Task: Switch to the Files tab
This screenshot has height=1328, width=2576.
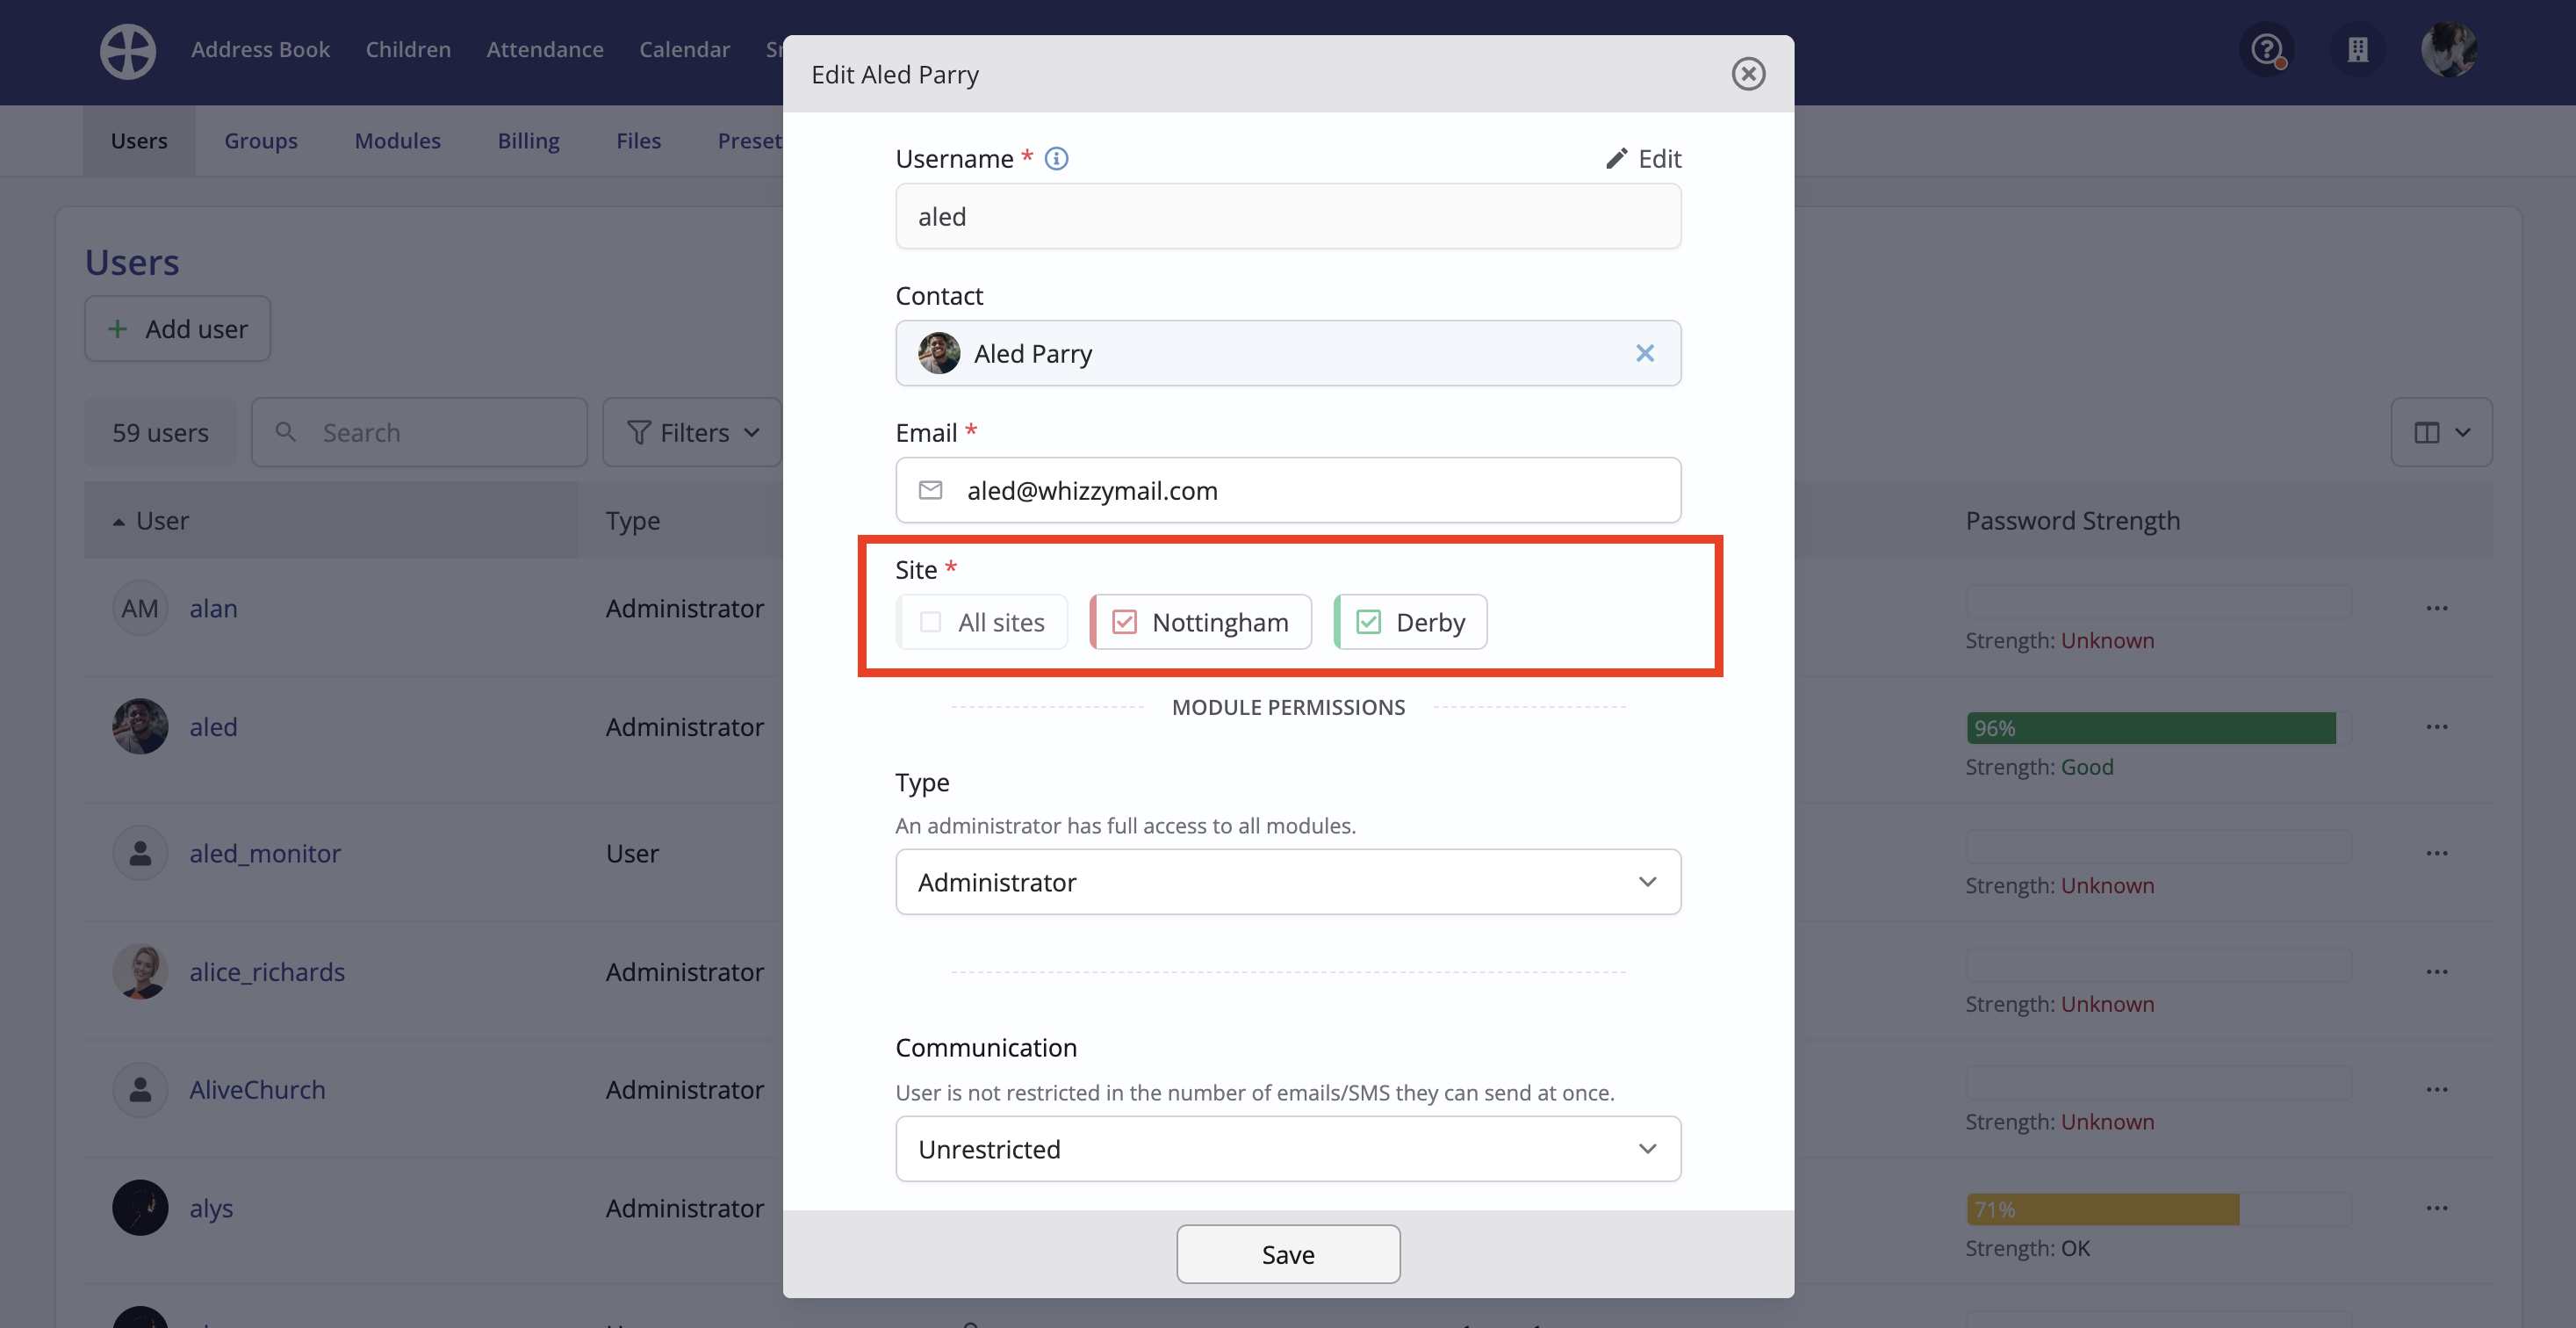Action: tap(639, 141)
